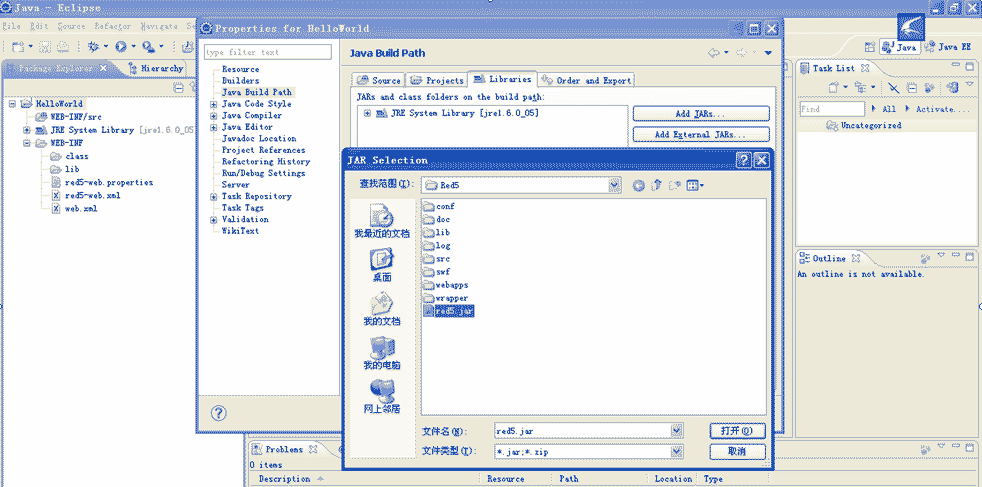Click the Task List presentation icon
This screenshot has width=982, height=487.
tap(861, 88)
